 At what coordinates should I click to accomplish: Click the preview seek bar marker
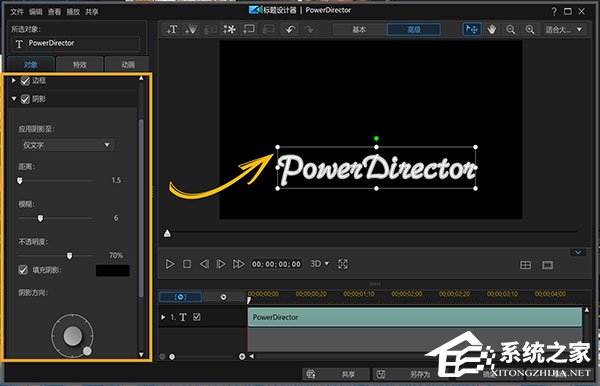[x=167, y=233]
